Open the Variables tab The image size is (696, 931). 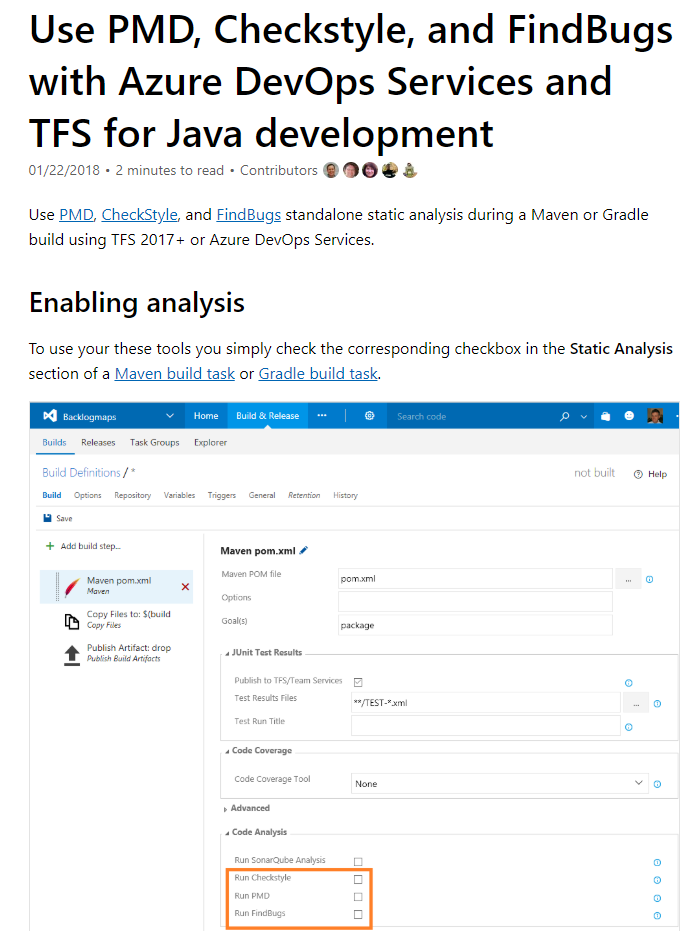point(179,495)
